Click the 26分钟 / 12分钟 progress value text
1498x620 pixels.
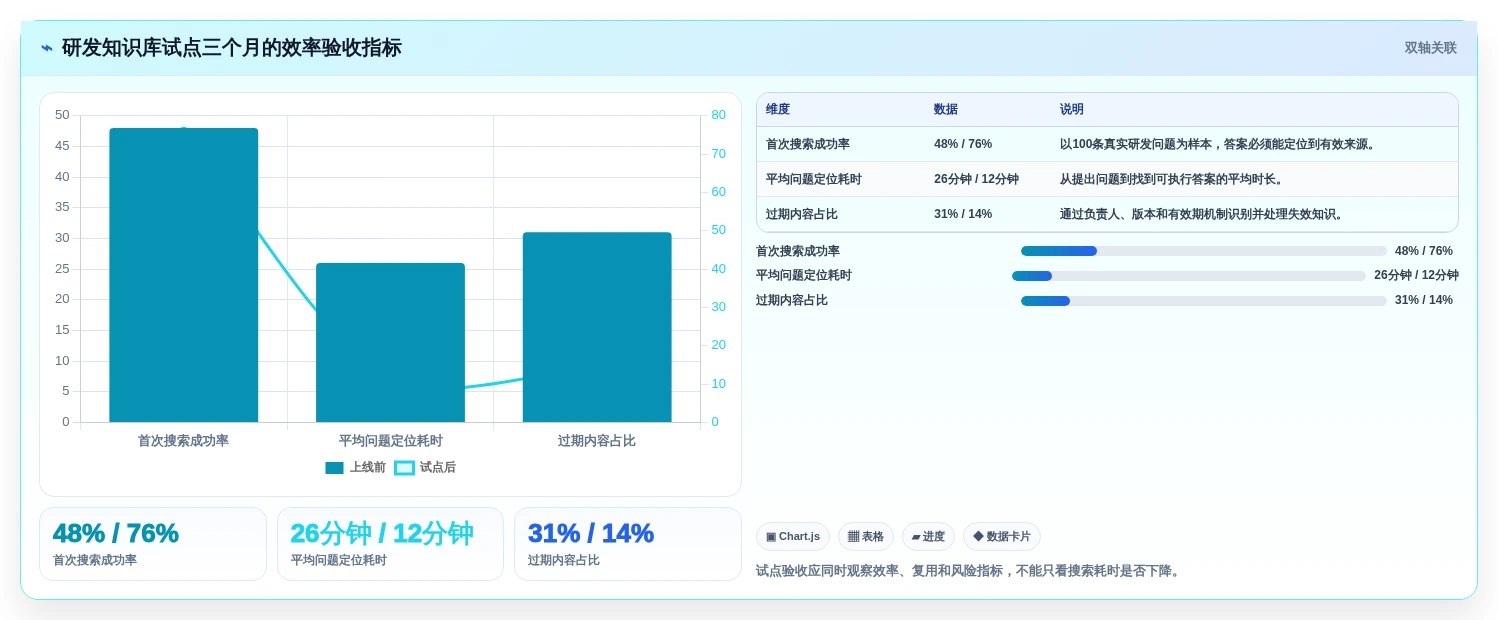pos(1416,276)
